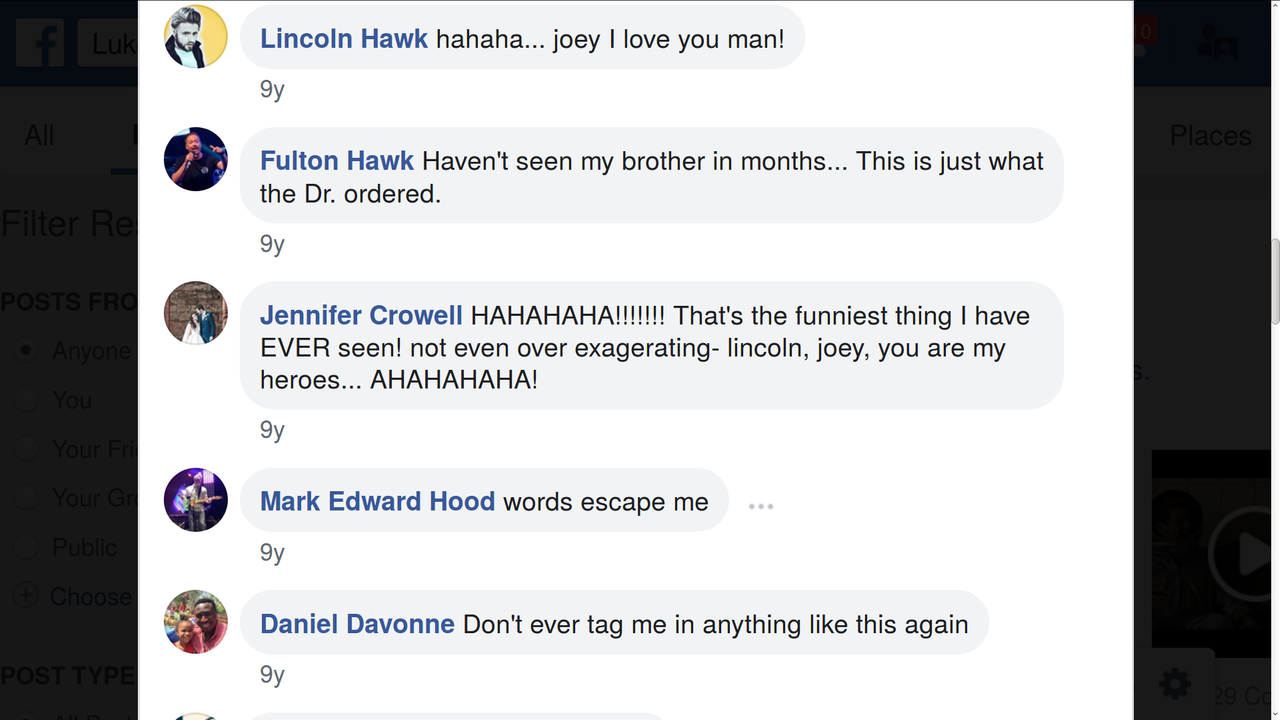This screenshot has width=1280, height=720.
Task: Click the Facebook logo icon
Action: [x=40, y=43]
